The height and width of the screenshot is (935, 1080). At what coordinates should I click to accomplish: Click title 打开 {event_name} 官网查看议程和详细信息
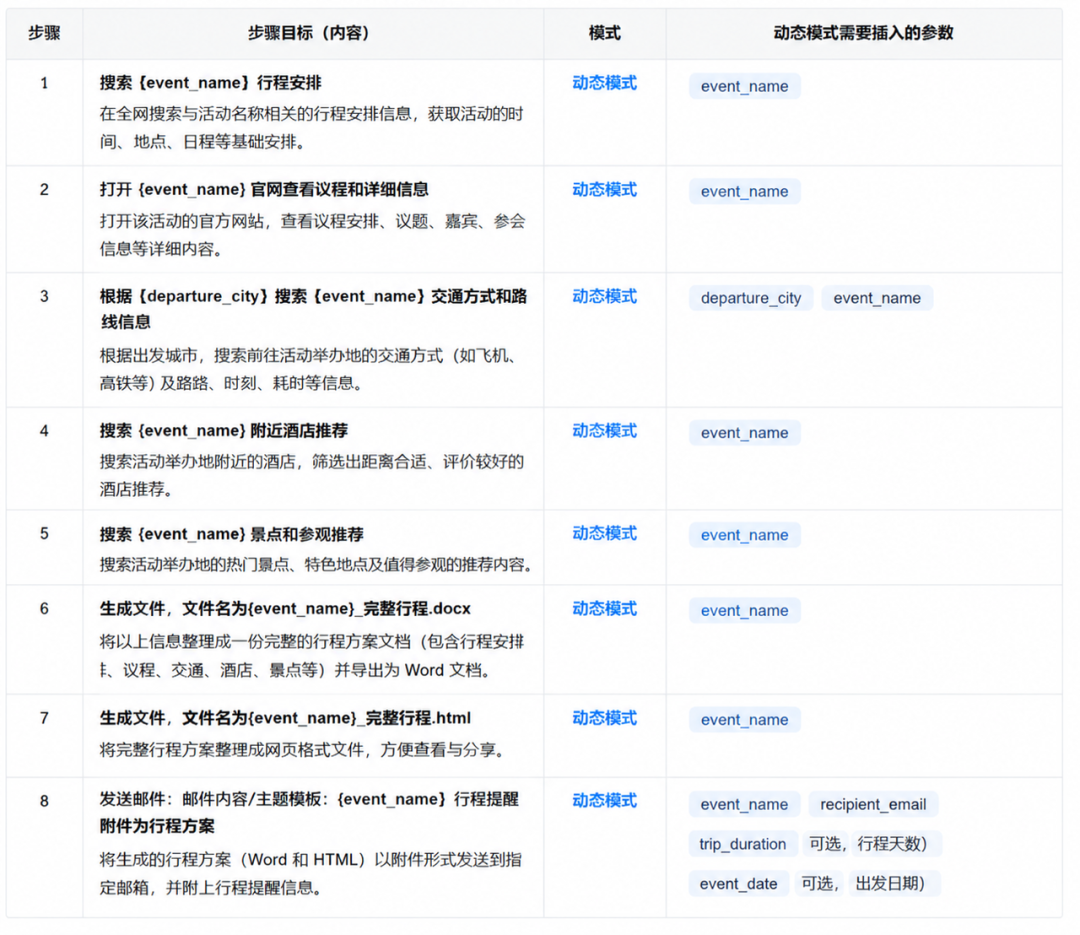tap(264, 189)
